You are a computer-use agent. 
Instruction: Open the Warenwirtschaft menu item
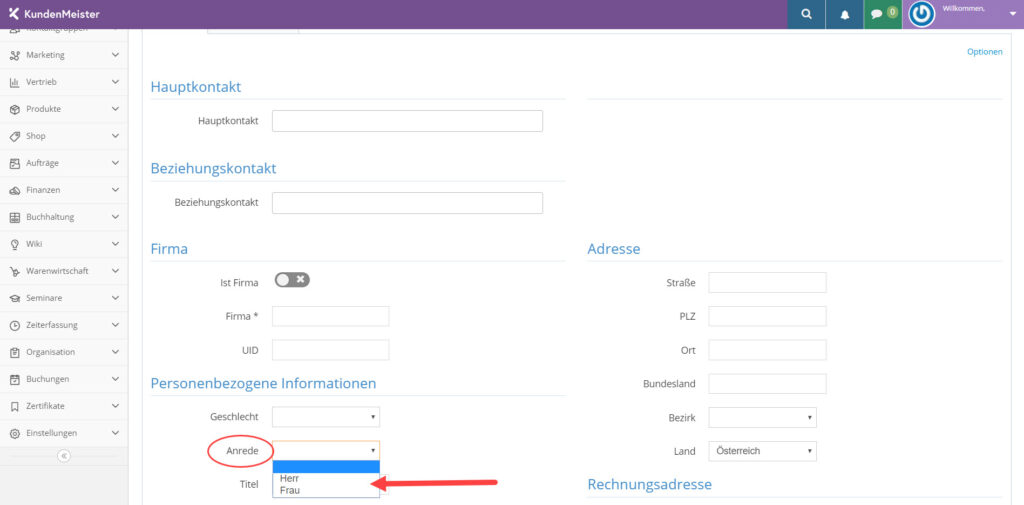[x=64, y=271]
